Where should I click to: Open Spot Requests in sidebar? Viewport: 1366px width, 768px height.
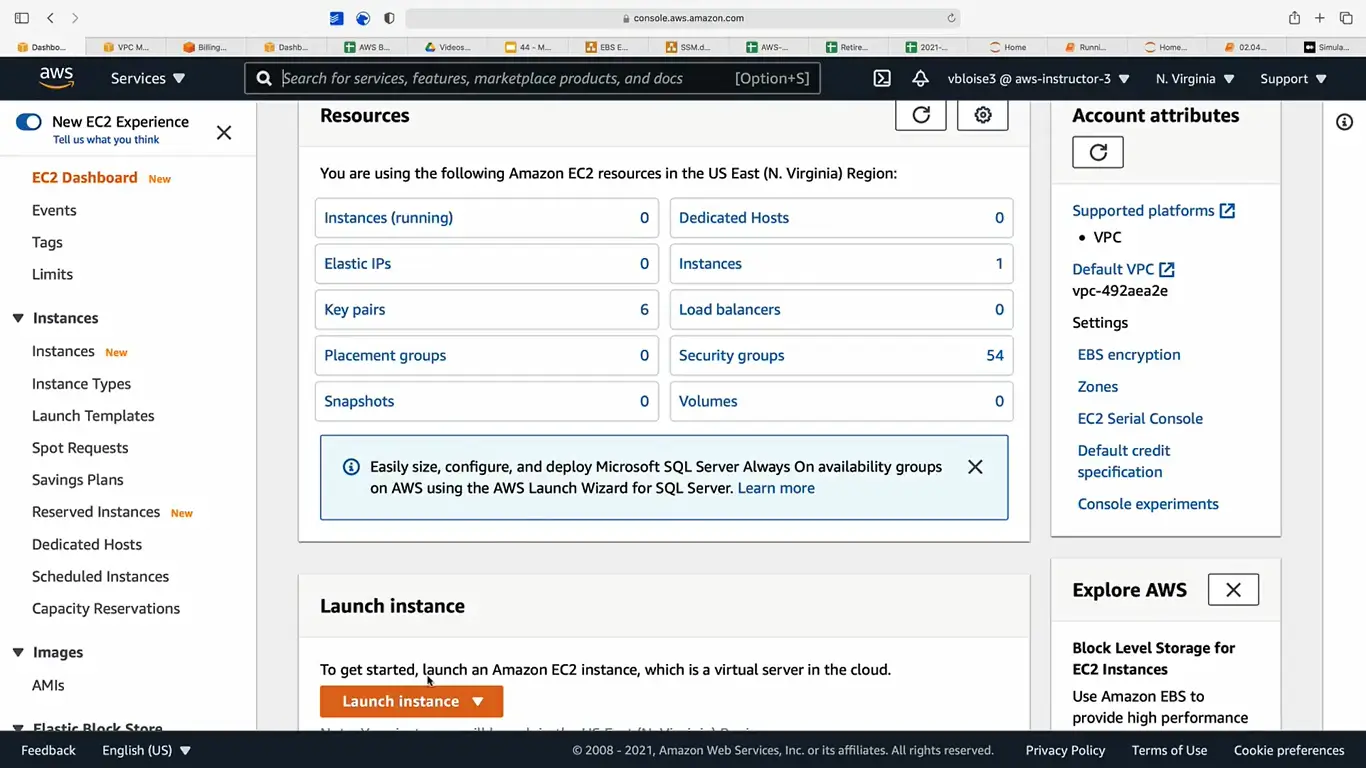pyautogui.click(x=80, y=448)
